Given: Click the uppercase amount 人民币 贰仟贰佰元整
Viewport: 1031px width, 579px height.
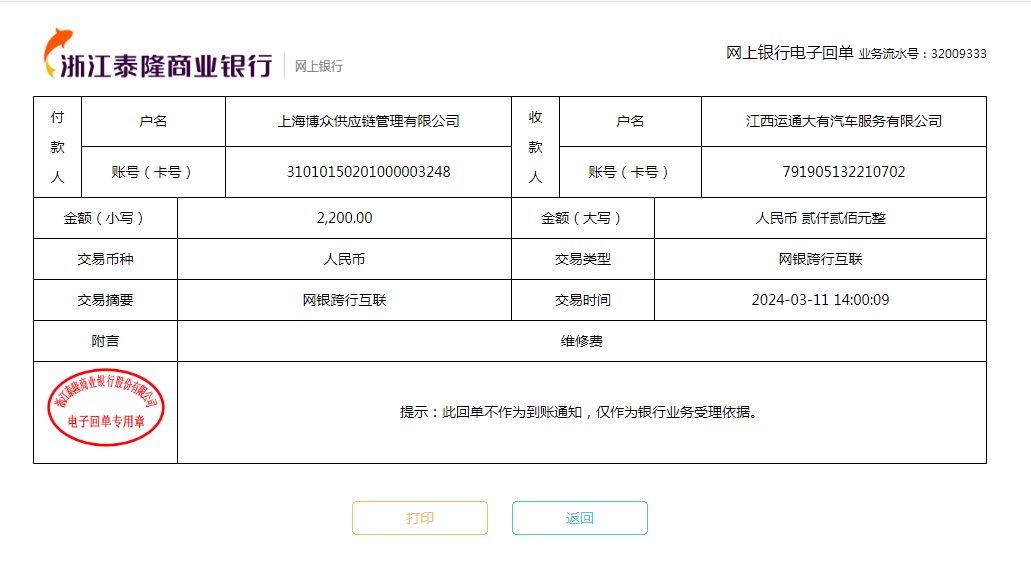Looking at the screenshot, I should tap(820, 218).
